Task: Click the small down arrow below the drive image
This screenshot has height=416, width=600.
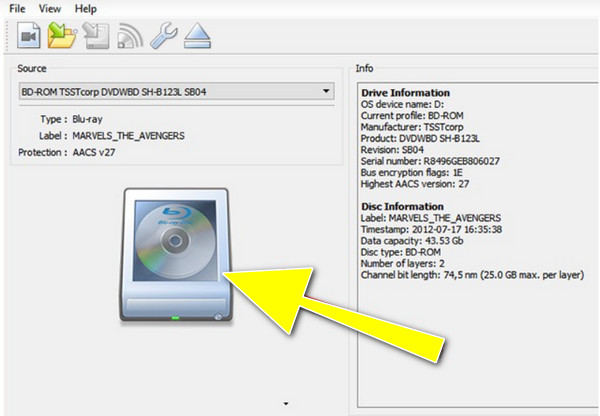Action: [286, 404]
